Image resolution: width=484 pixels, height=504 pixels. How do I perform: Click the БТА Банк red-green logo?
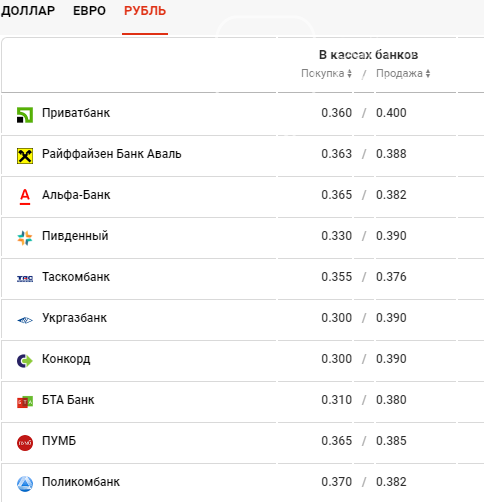click(25, 402)
